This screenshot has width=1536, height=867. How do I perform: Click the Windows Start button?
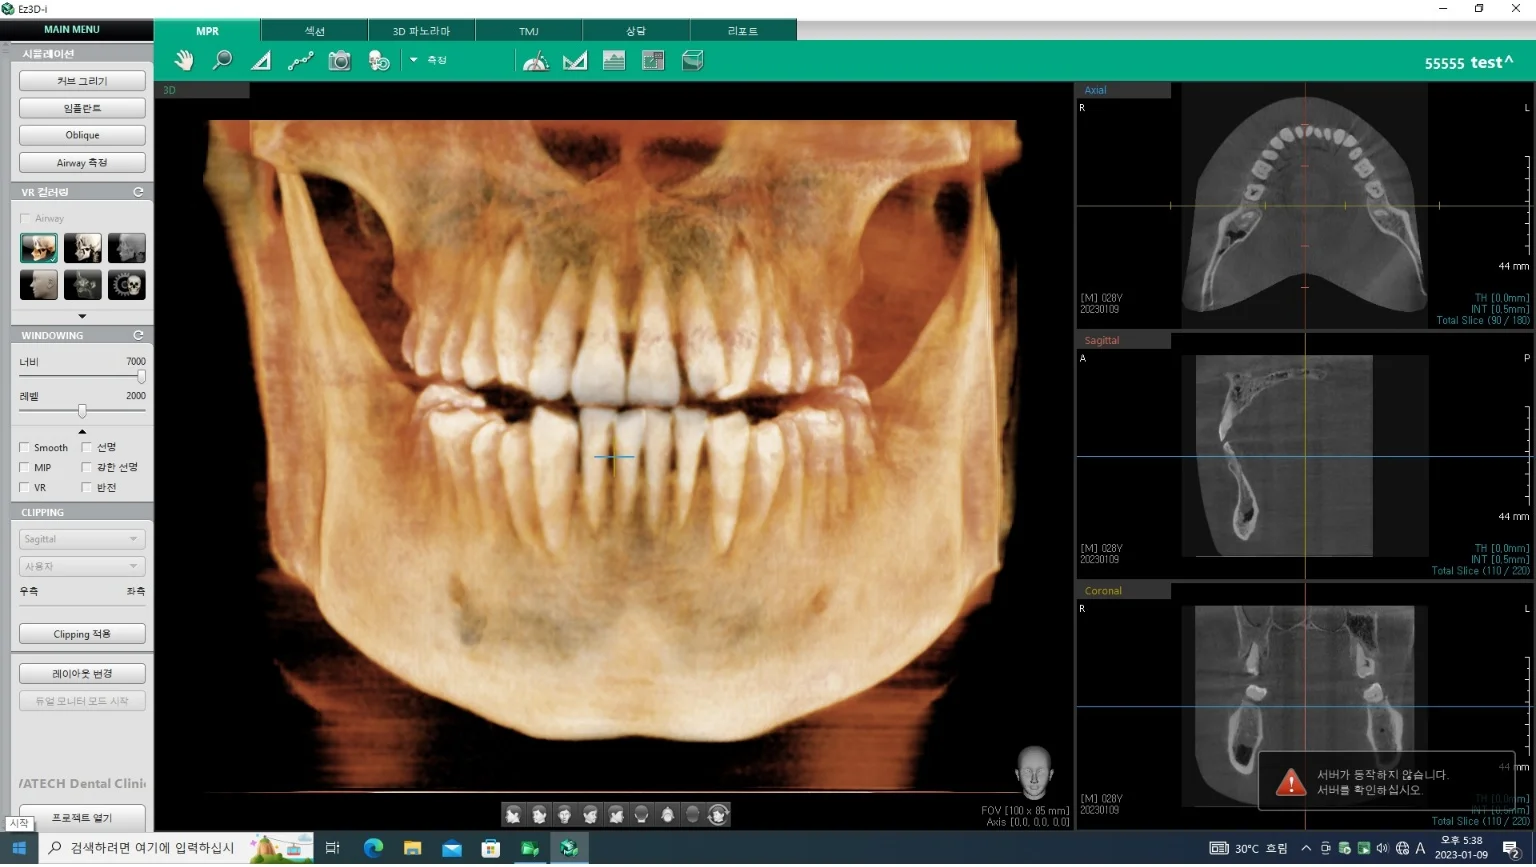tap(18, 849)
